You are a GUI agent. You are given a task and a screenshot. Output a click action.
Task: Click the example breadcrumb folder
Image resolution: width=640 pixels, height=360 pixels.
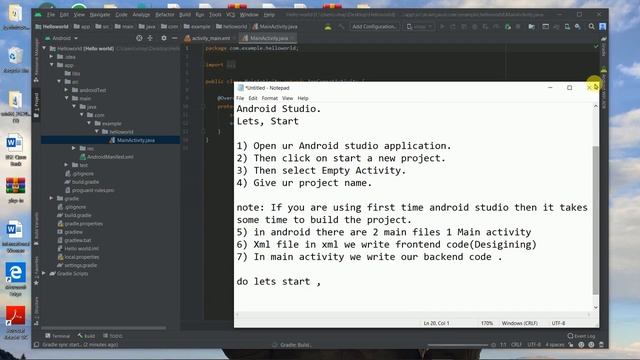(197, 27)
